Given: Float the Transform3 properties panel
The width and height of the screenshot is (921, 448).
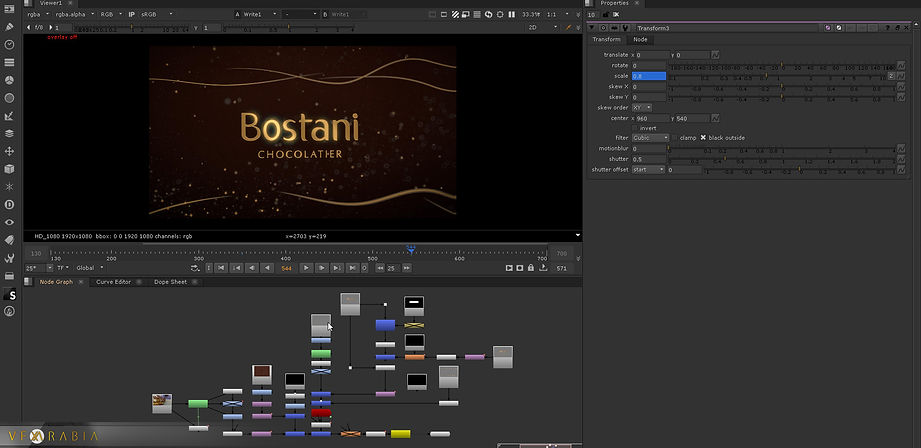Looking at the screenshot, I should (x=897, y=28).
